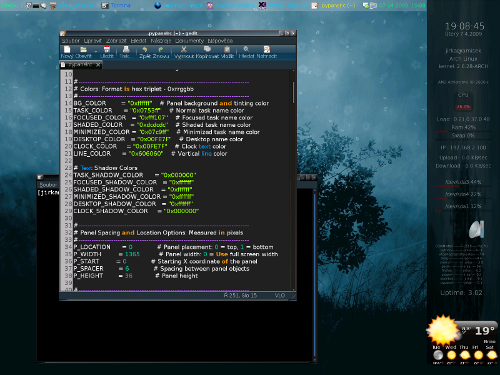This screenshot has height=375, width=500.
Task: Click the MINIMIZED_COLOR line
Action: (x=167, y=132)
